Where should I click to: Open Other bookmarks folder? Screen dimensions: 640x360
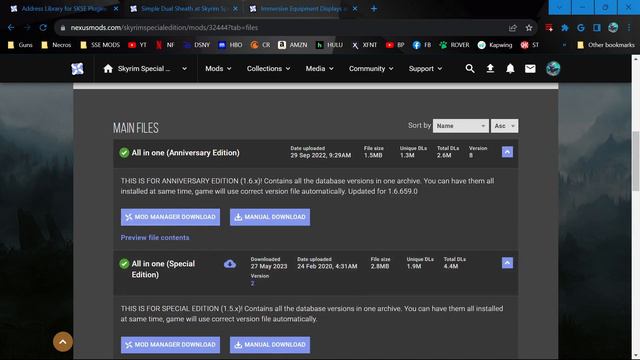(x=606, y=45)
